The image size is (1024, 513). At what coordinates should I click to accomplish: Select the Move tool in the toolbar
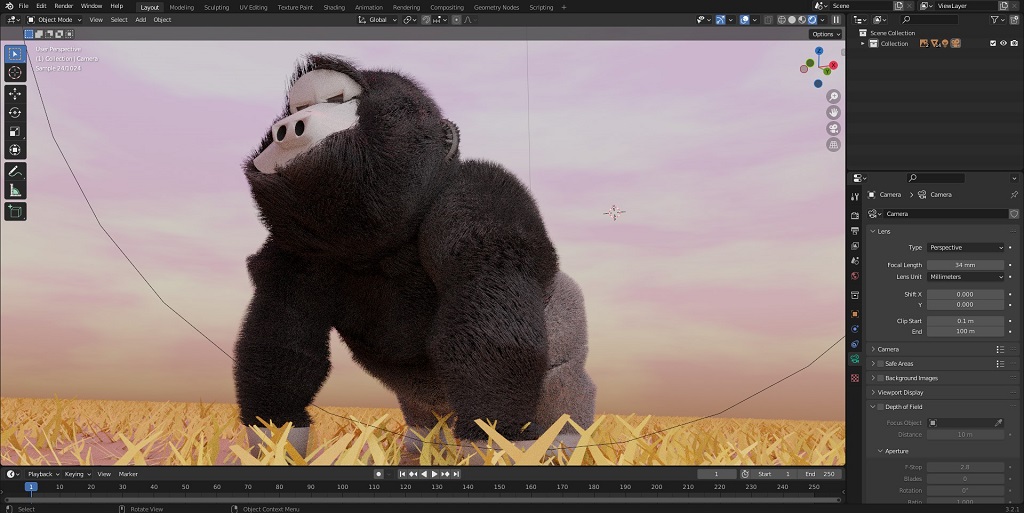(15, 94)
